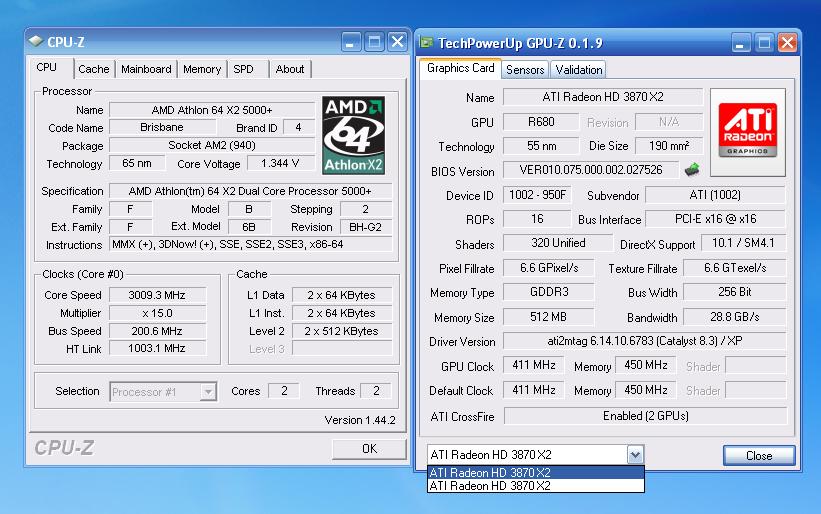Image resolution: width=821 pixels, height=514 pixels.
Task: Minimize the CPU-Z window
Action: (x=350, y=42)
